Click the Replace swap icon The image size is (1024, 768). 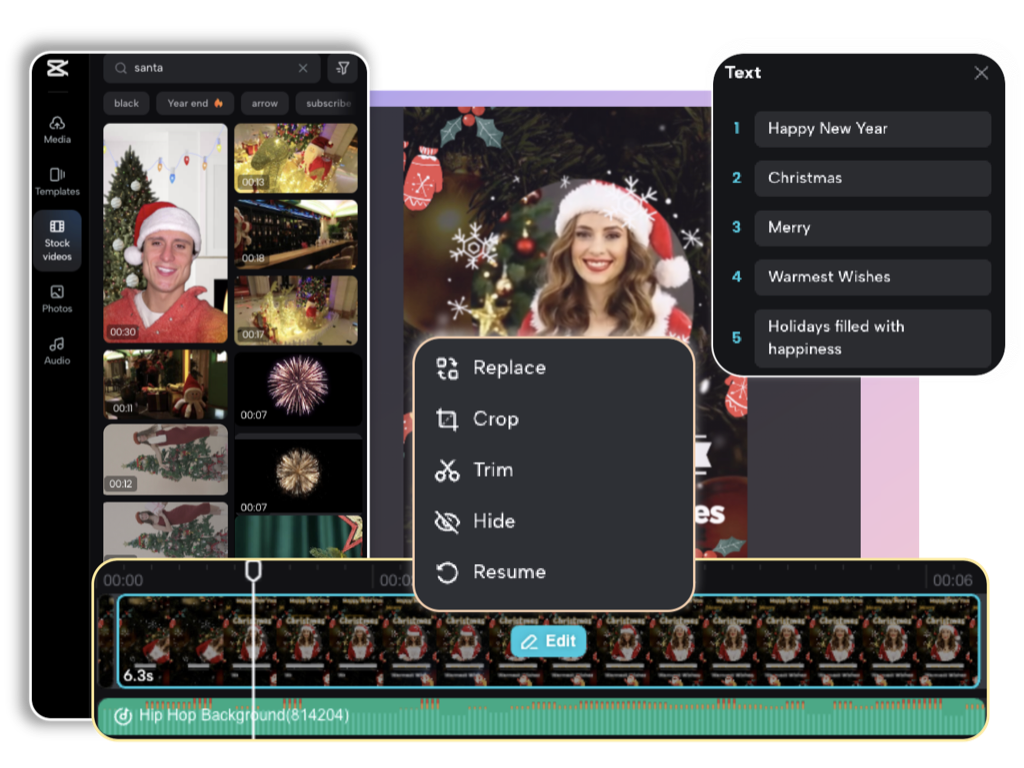point(447,368)
